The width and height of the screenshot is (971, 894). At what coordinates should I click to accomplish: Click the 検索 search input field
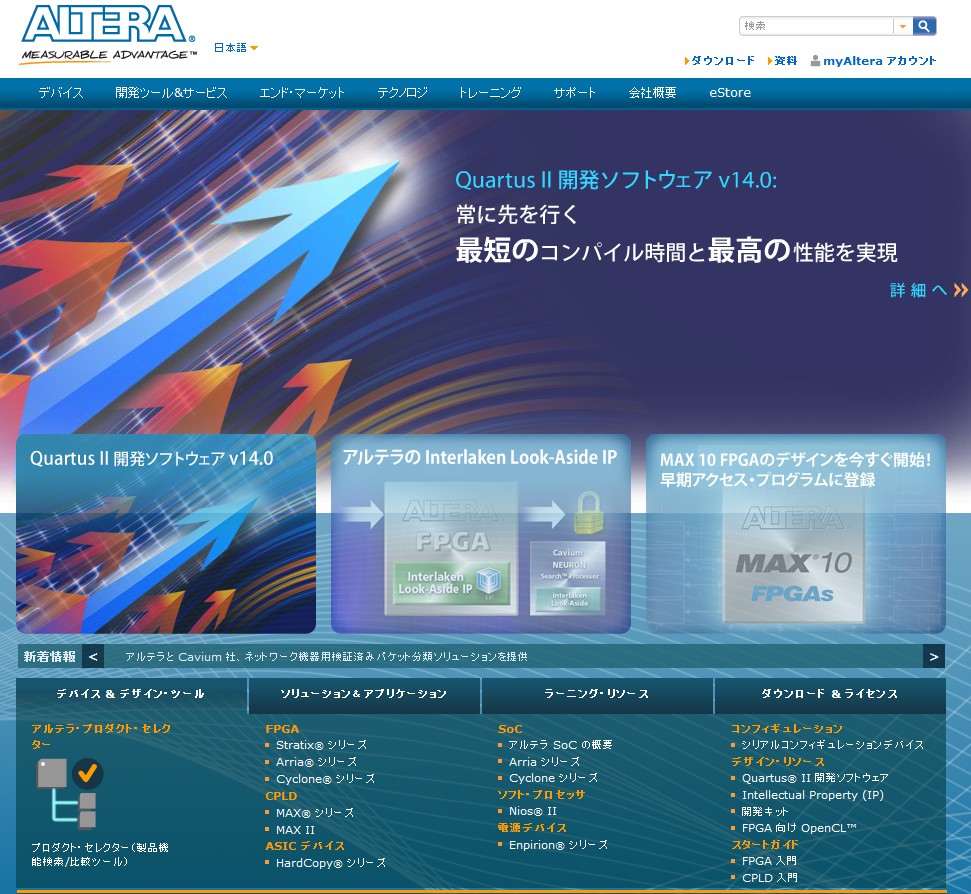816,26
